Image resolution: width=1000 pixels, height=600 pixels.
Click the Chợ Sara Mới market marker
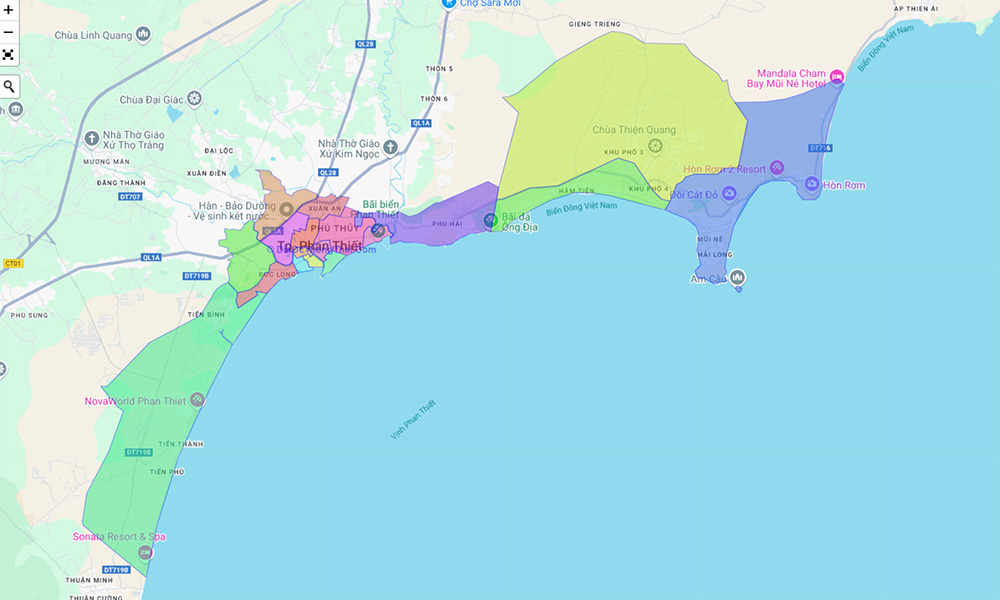tap(449, 4)
